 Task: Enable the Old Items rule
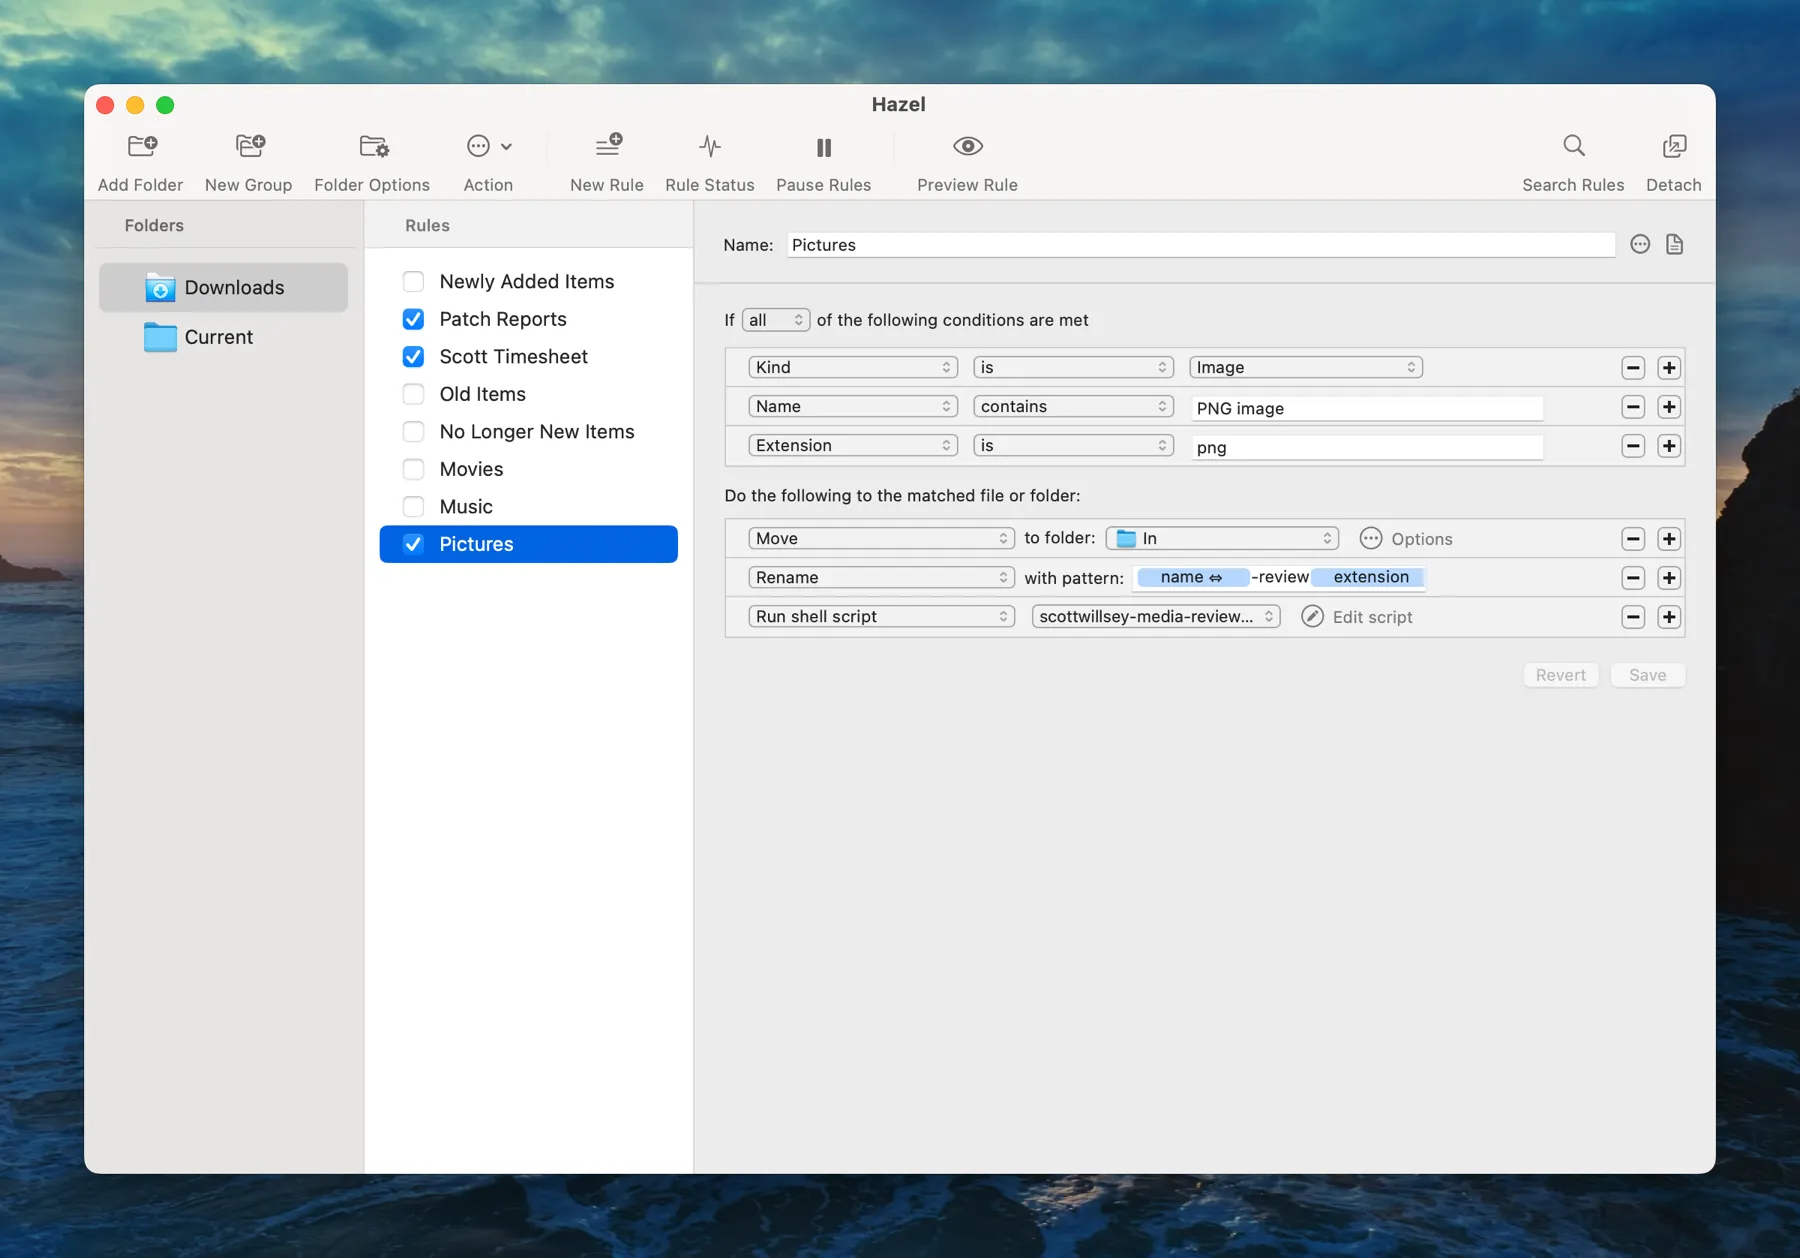pos(413,394)
